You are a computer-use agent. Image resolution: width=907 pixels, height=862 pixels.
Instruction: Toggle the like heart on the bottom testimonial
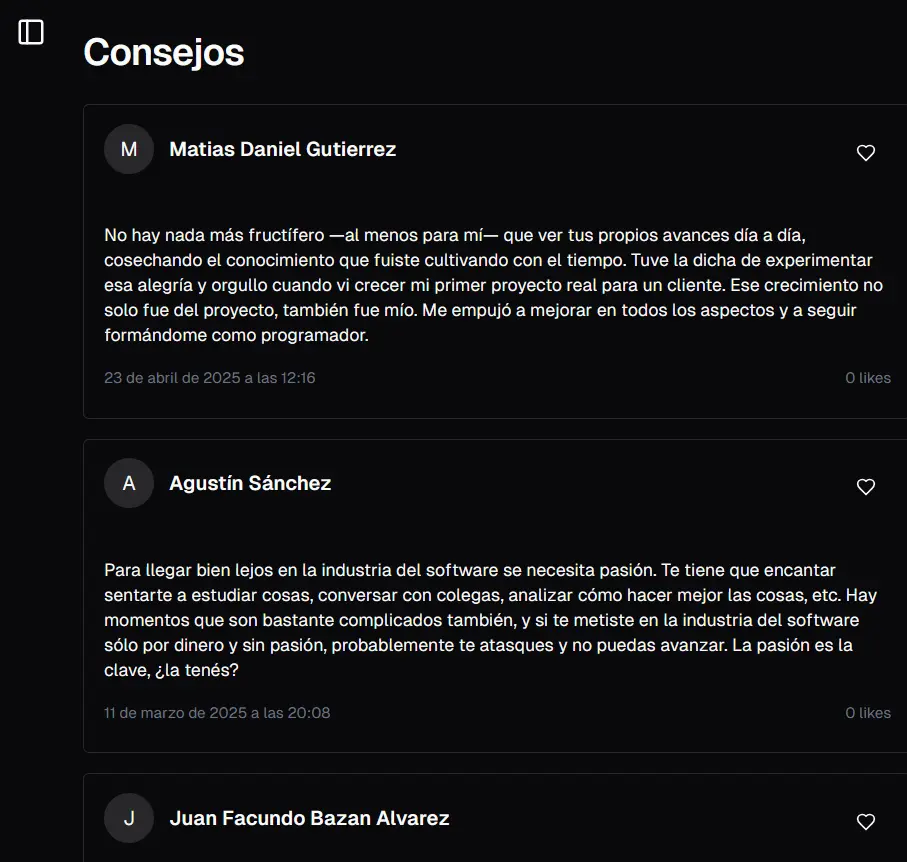[865, 822]
